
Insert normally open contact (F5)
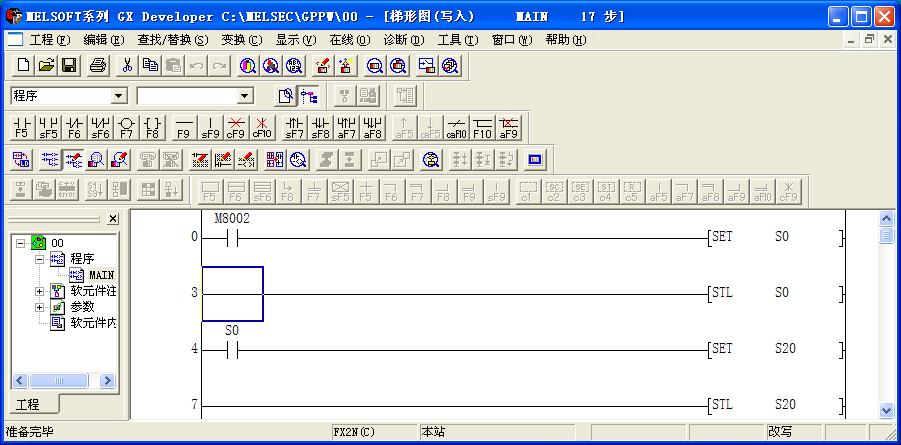click(x=22, y=127)
